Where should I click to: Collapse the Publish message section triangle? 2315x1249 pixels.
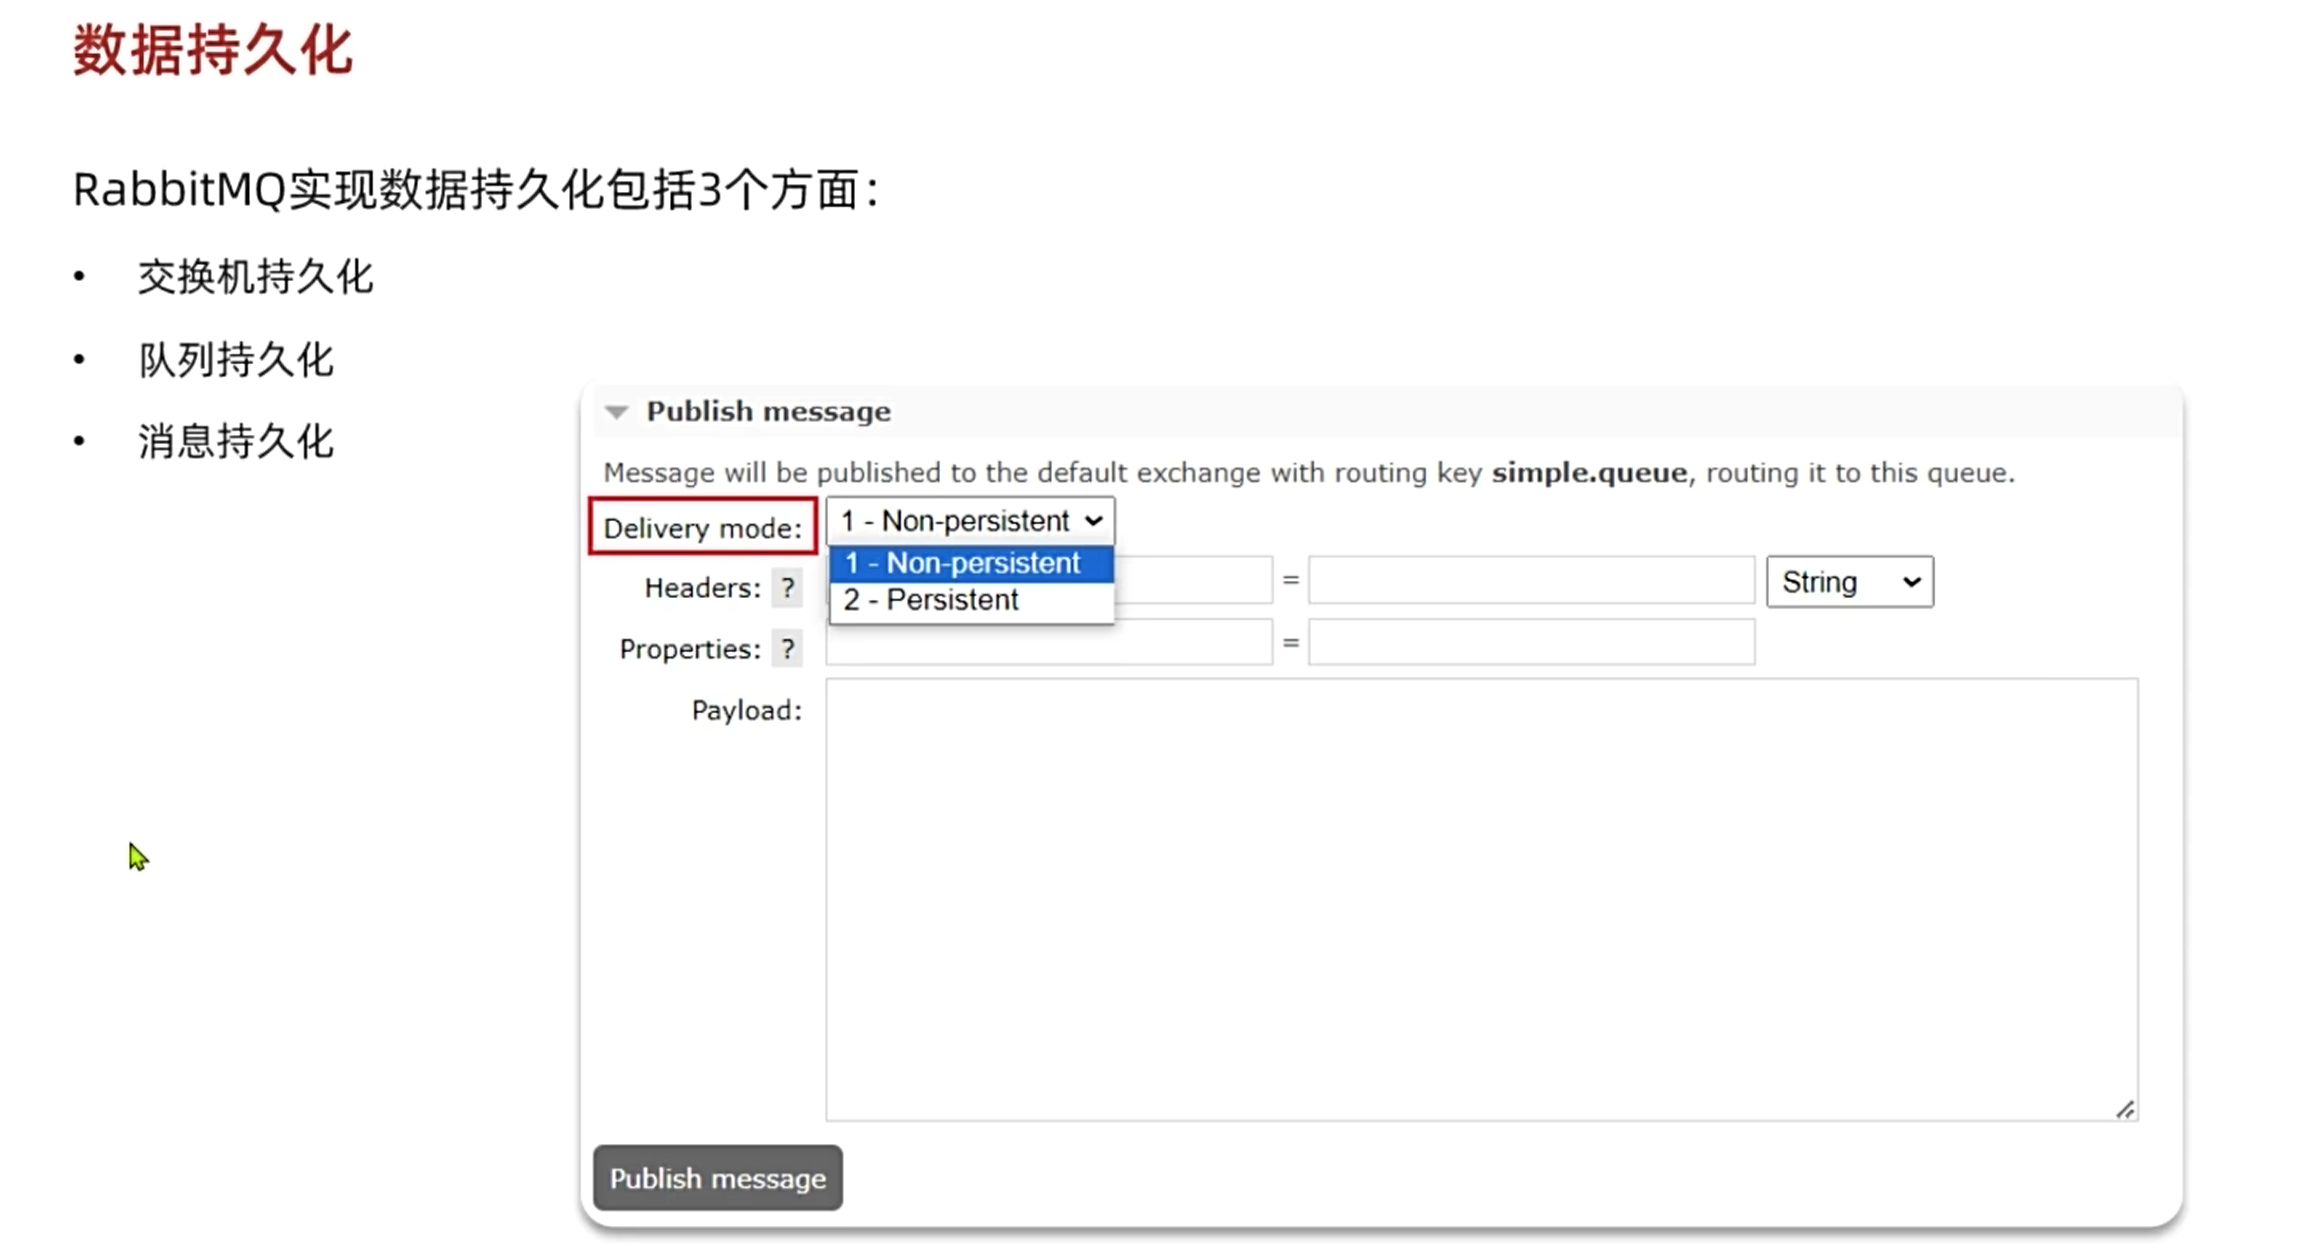pos(616,412)
